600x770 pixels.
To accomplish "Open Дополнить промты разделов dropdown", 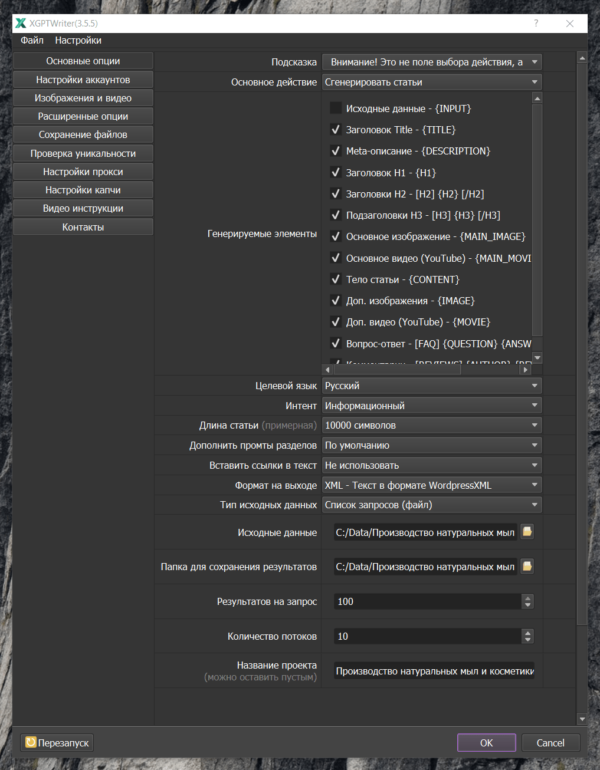I will coord(432,445).
